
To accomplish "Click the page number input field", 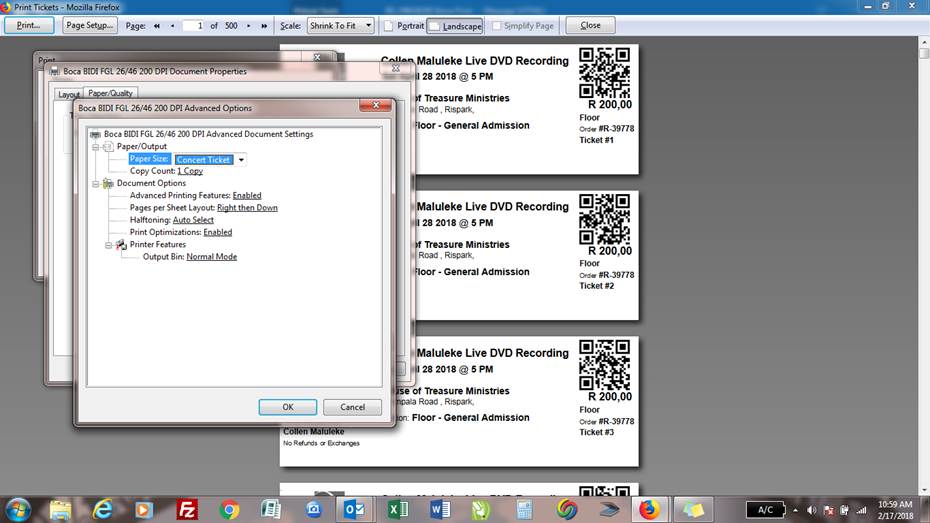I will point(193,26).
